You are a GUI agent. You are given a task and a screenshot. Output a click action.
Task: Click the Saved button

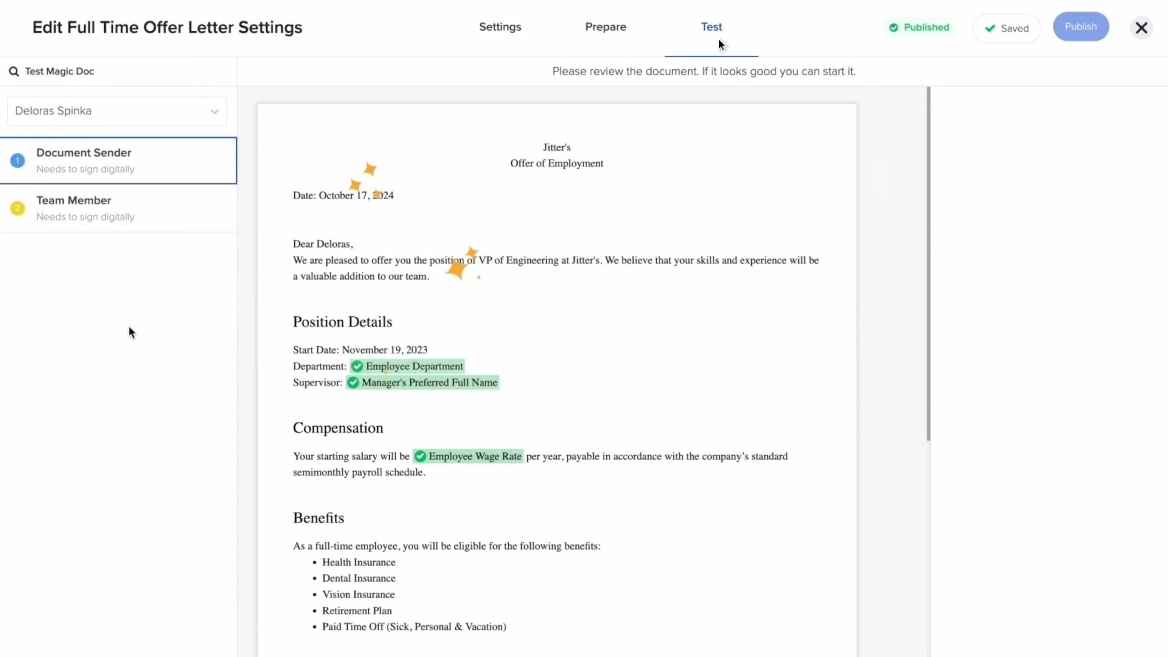[1007, 28]
